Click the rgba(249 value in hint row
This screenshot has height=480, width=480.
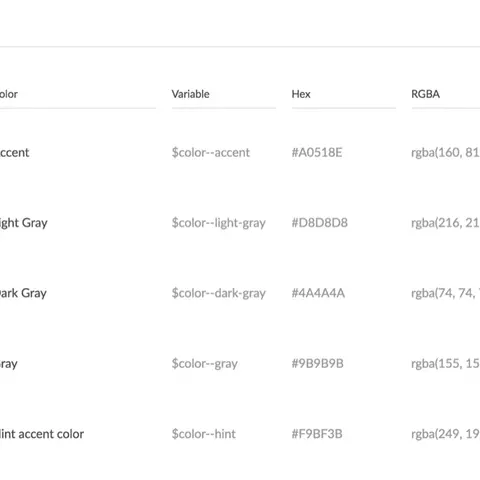pyautogui.click(x=446, y=434)
